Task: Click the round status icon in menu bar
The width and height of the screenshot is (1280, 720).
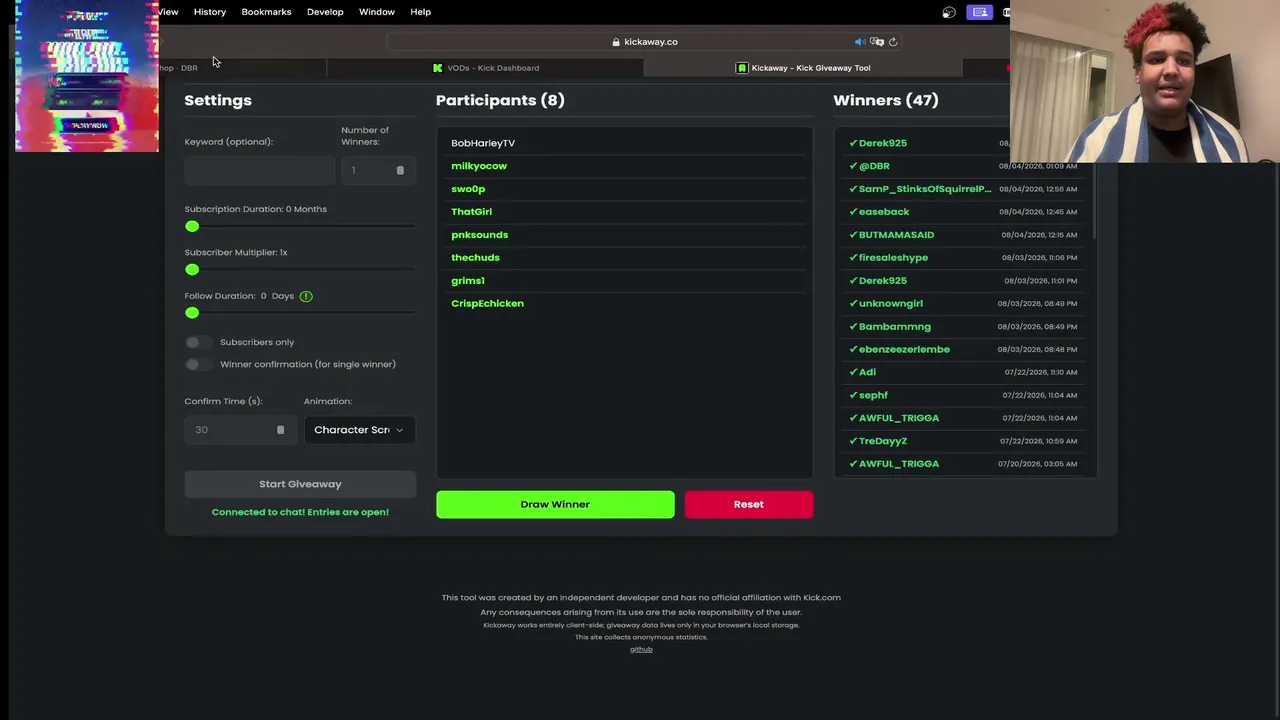Action: [949, 12]
